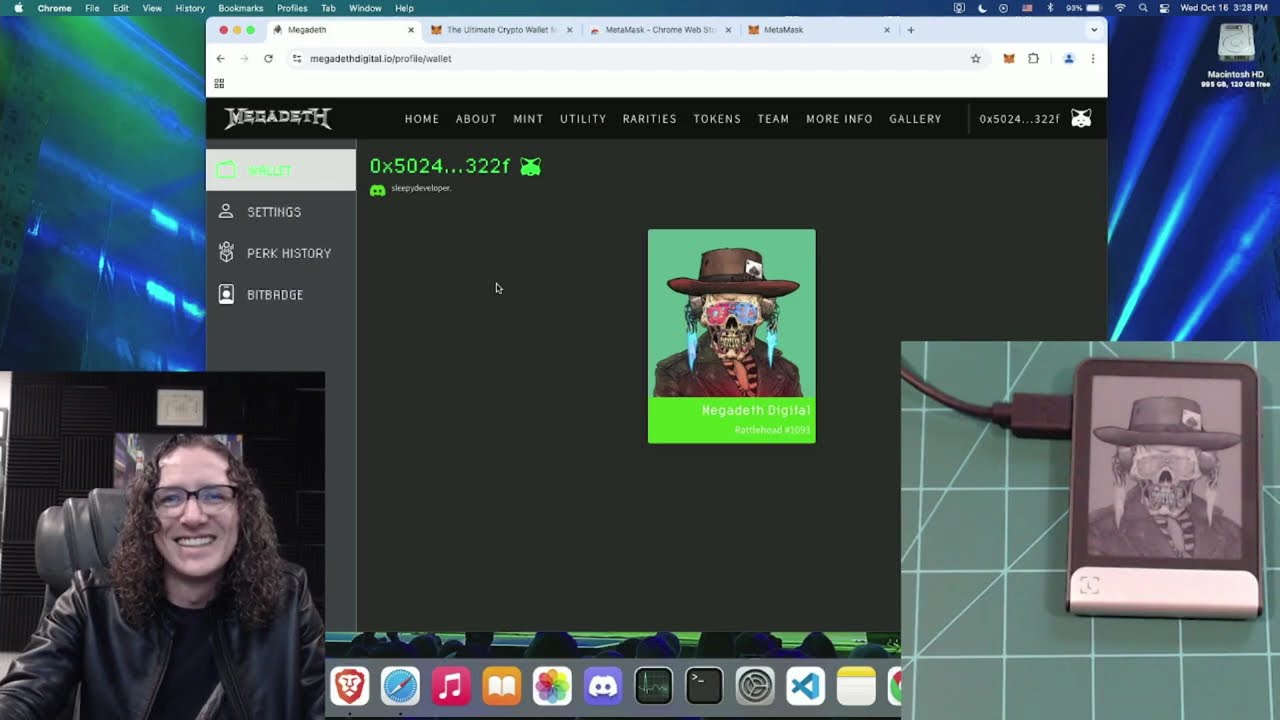Open Discord from the Dock
Viewport: 1280px width, 720px height.
tap(603, 686)
